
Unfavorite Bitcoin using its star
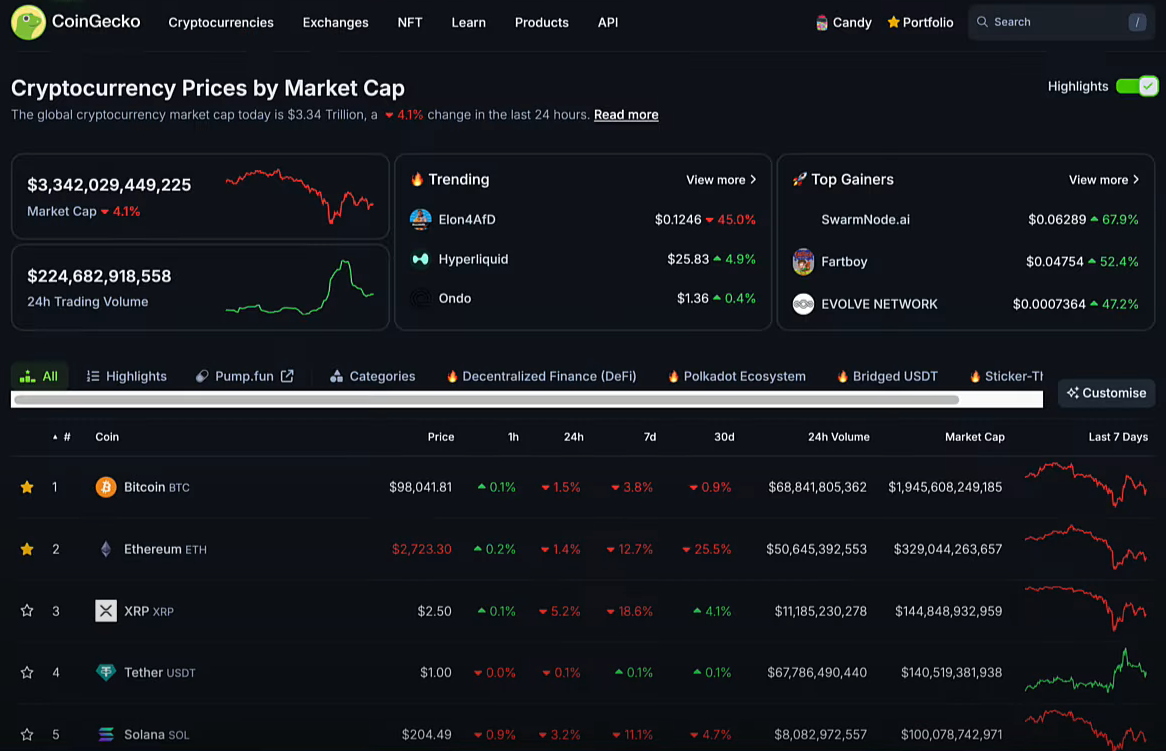pyautogui.click(x=27, y=487)
